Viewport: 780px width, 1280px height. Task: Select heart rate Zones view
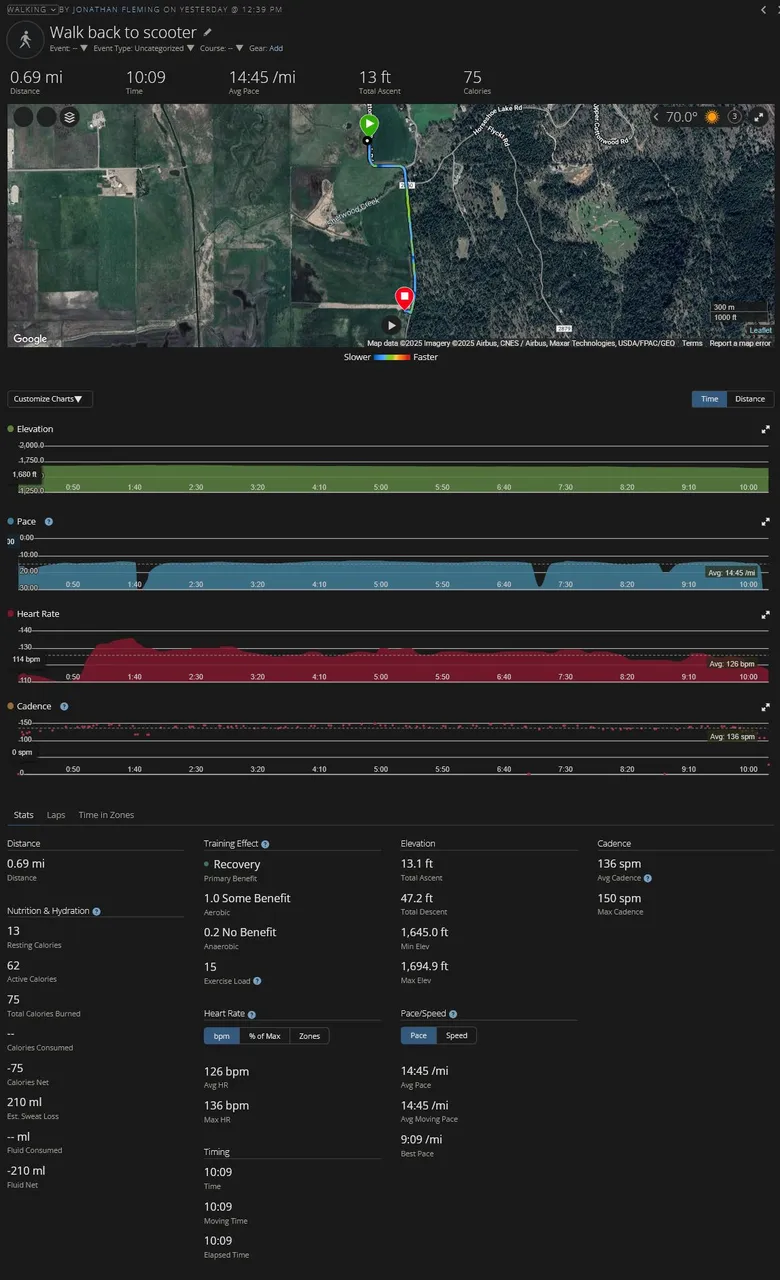pos(309,1036)
